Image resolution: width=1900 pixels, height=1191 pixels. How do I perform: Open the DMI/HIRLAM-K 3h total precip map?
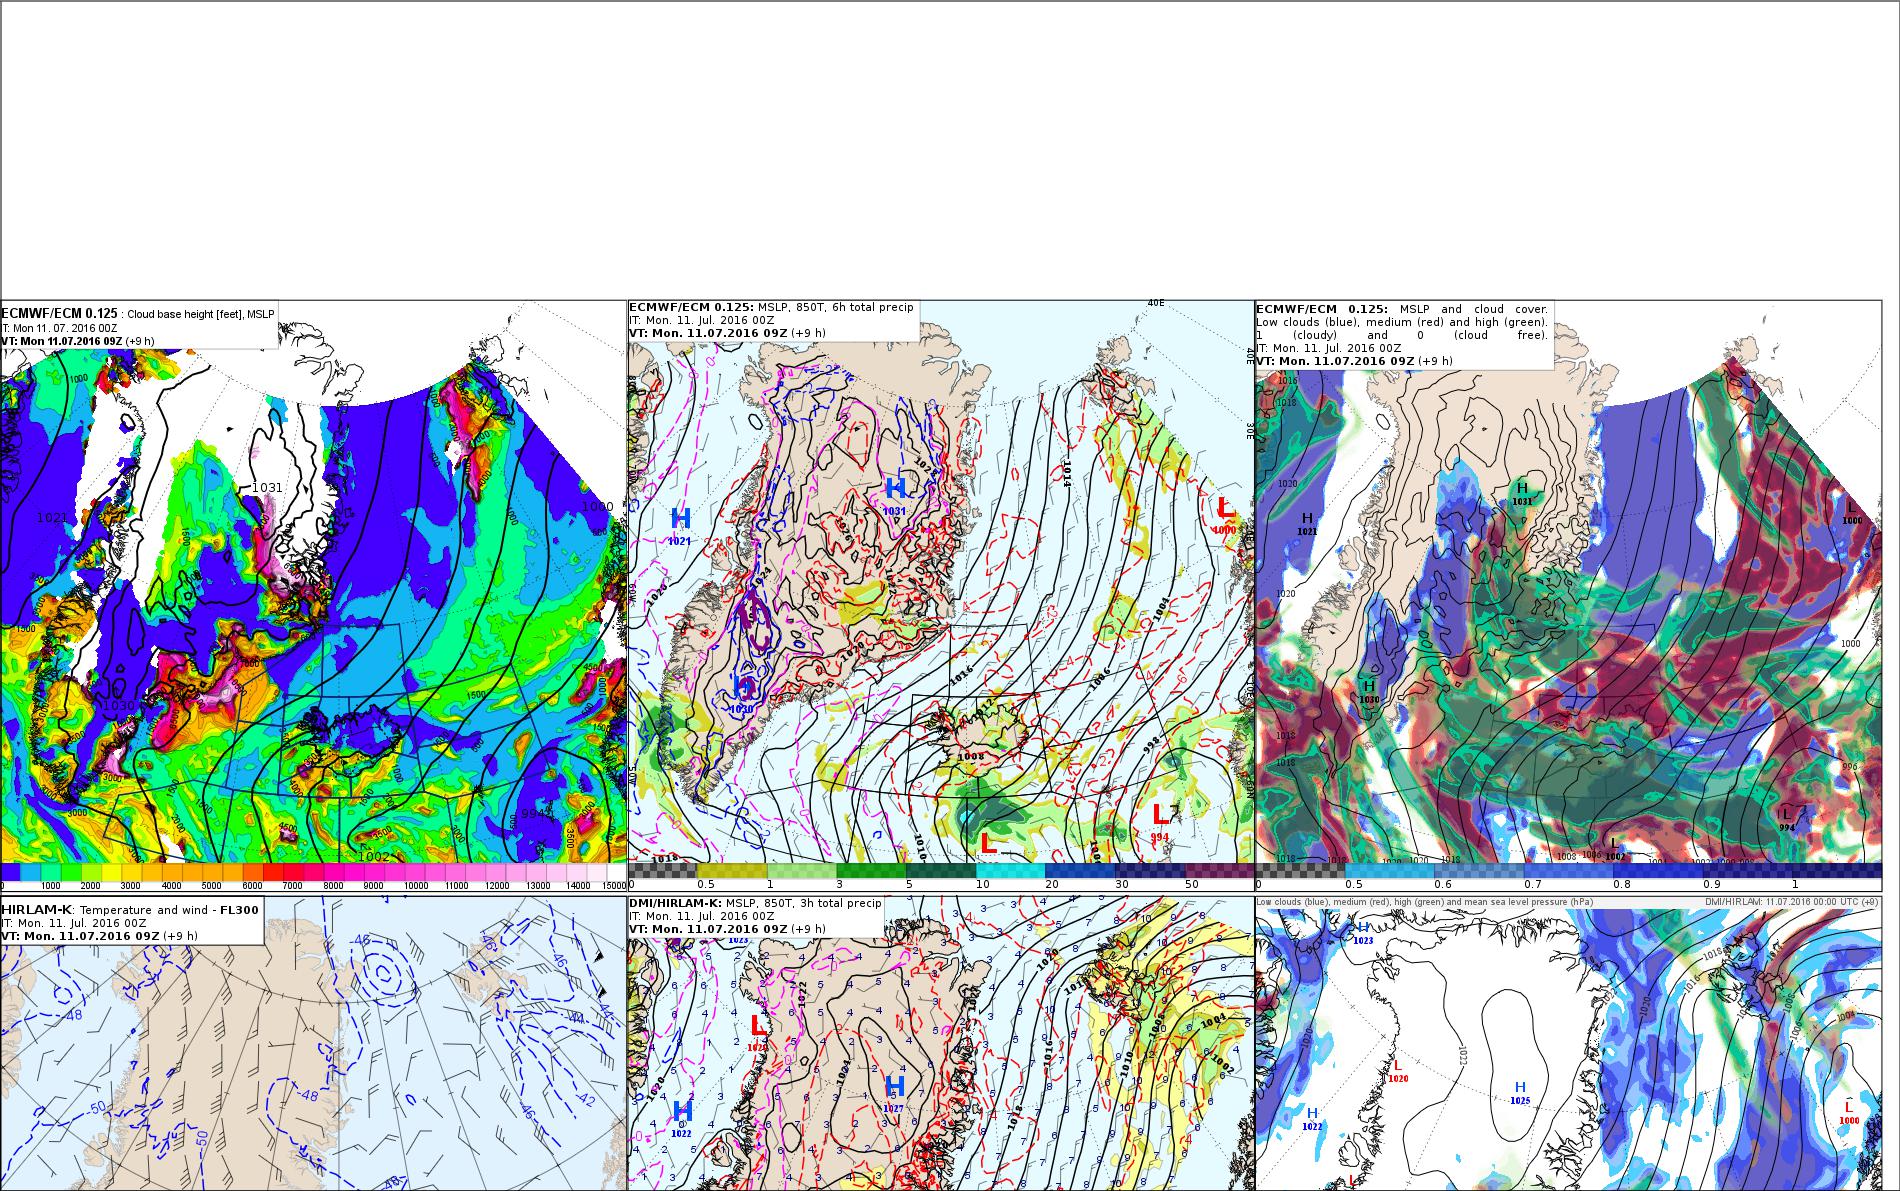(x=941, y=1043)
